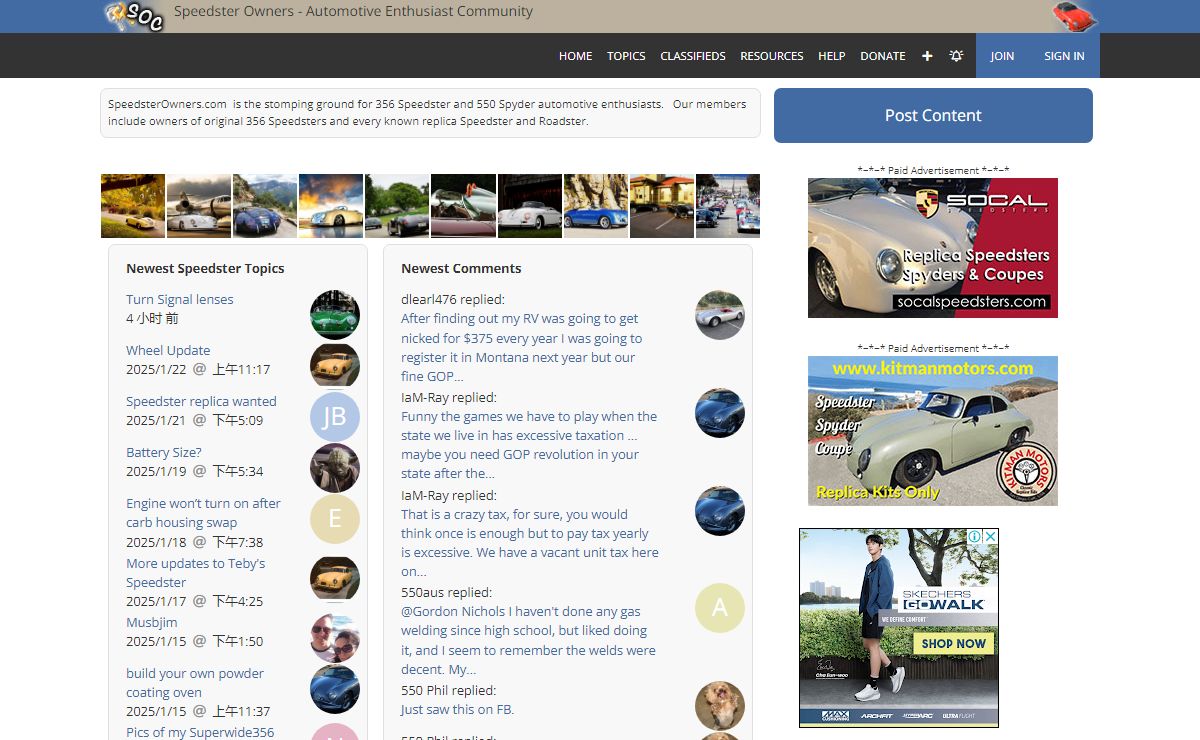
Task: Open the 'Engine won't turn on' topic
Action: [203, 513]
